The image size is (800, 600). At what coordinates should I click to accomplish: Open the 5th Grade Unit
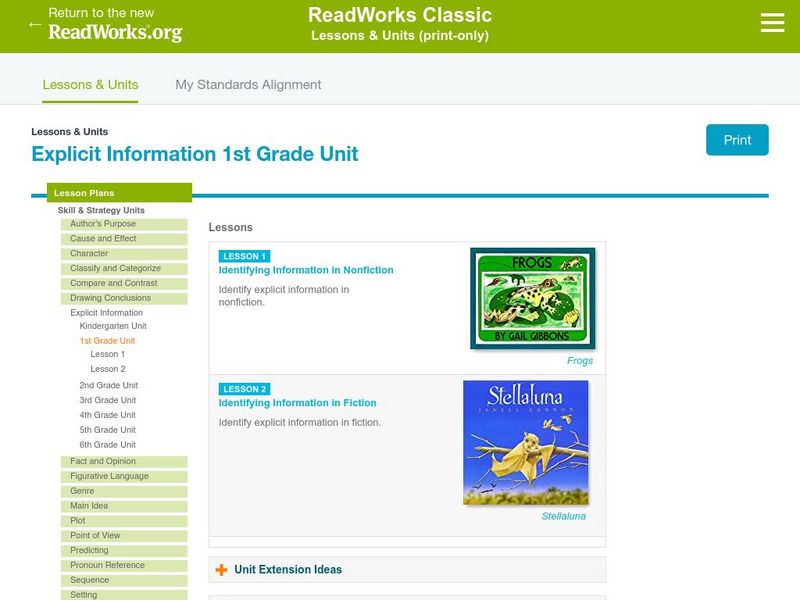pos(108,430)
